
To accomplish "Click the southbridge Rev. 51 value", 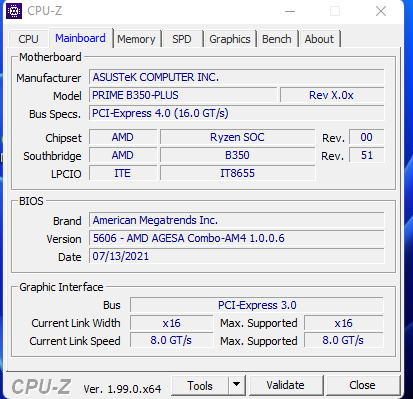I will point(366,155).
